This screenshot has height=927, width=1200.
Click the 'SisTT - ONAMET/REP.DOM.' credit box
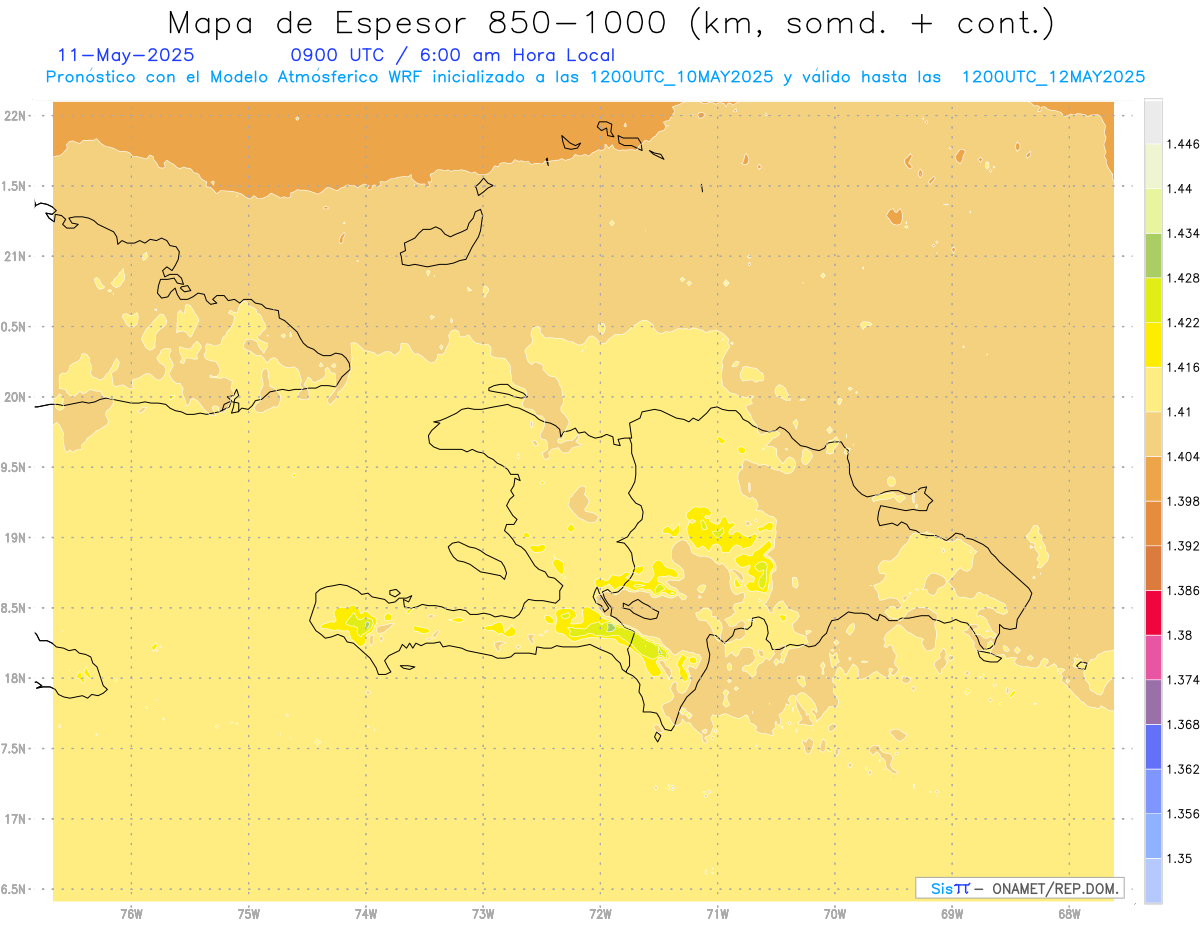click(x=1020, y=888)
